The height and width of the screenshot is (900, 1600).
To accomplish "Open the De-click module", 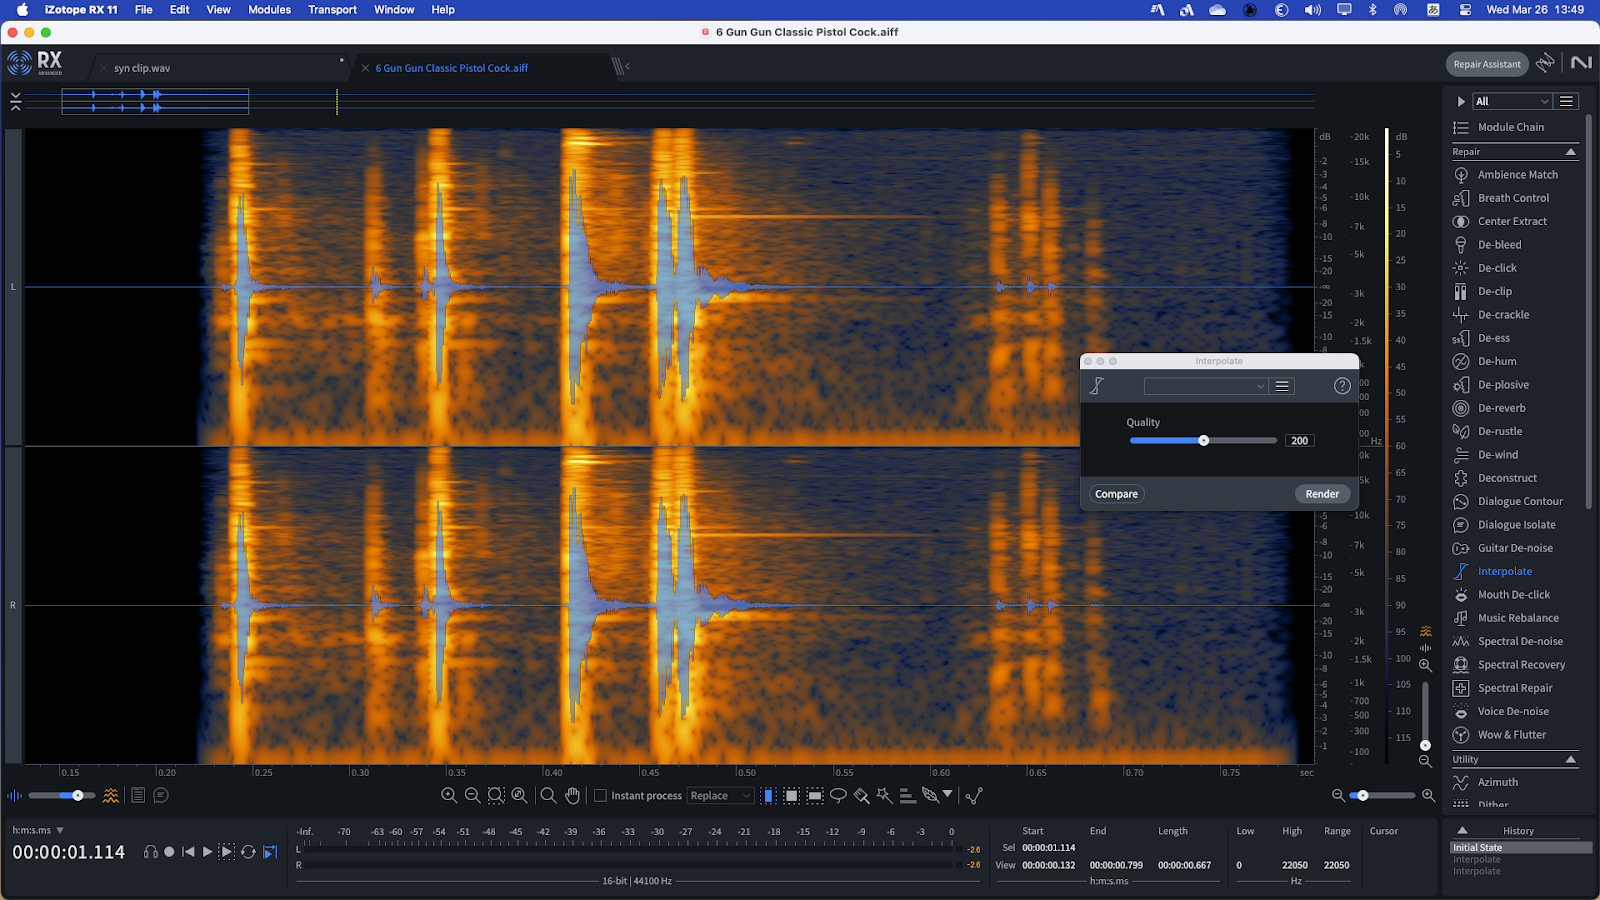I will point(1497,268).
